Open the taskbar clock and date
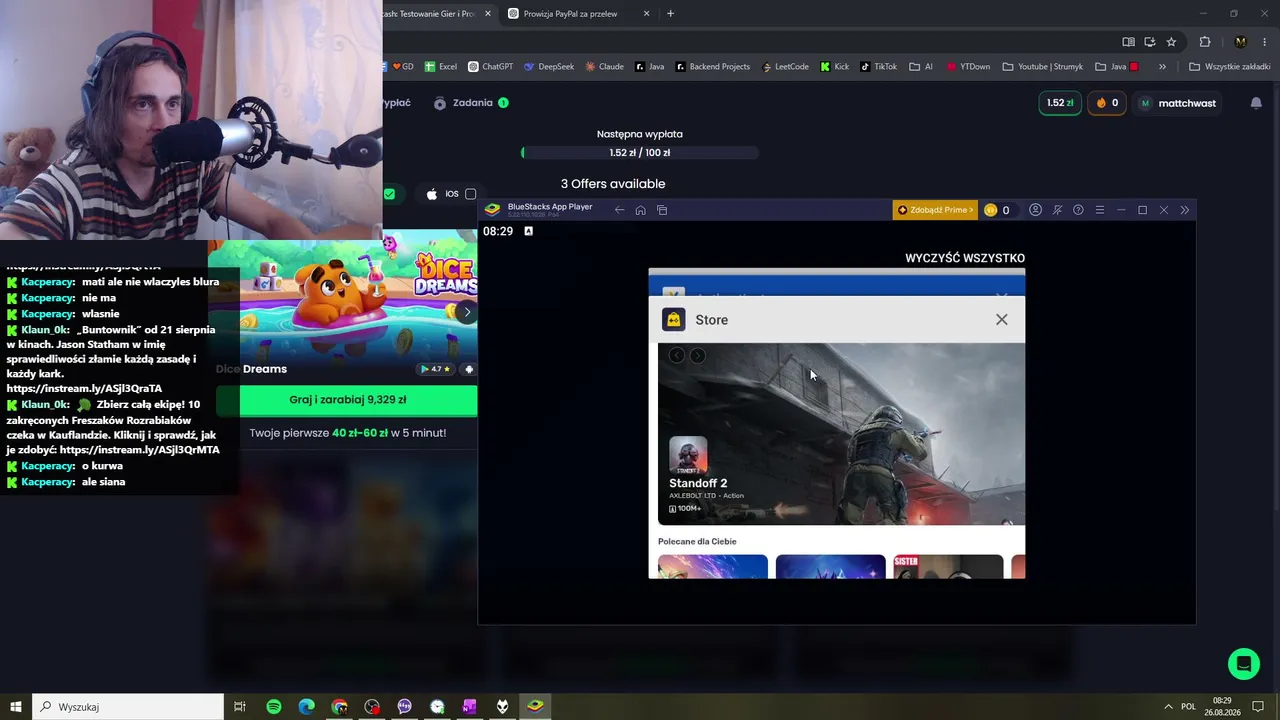 pyautogui.click(x=1222, y=707)
